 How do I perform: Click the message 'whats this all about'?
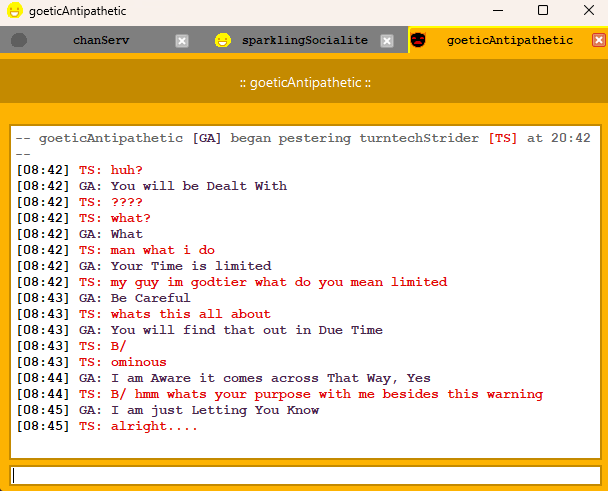(x=191, y=314)
